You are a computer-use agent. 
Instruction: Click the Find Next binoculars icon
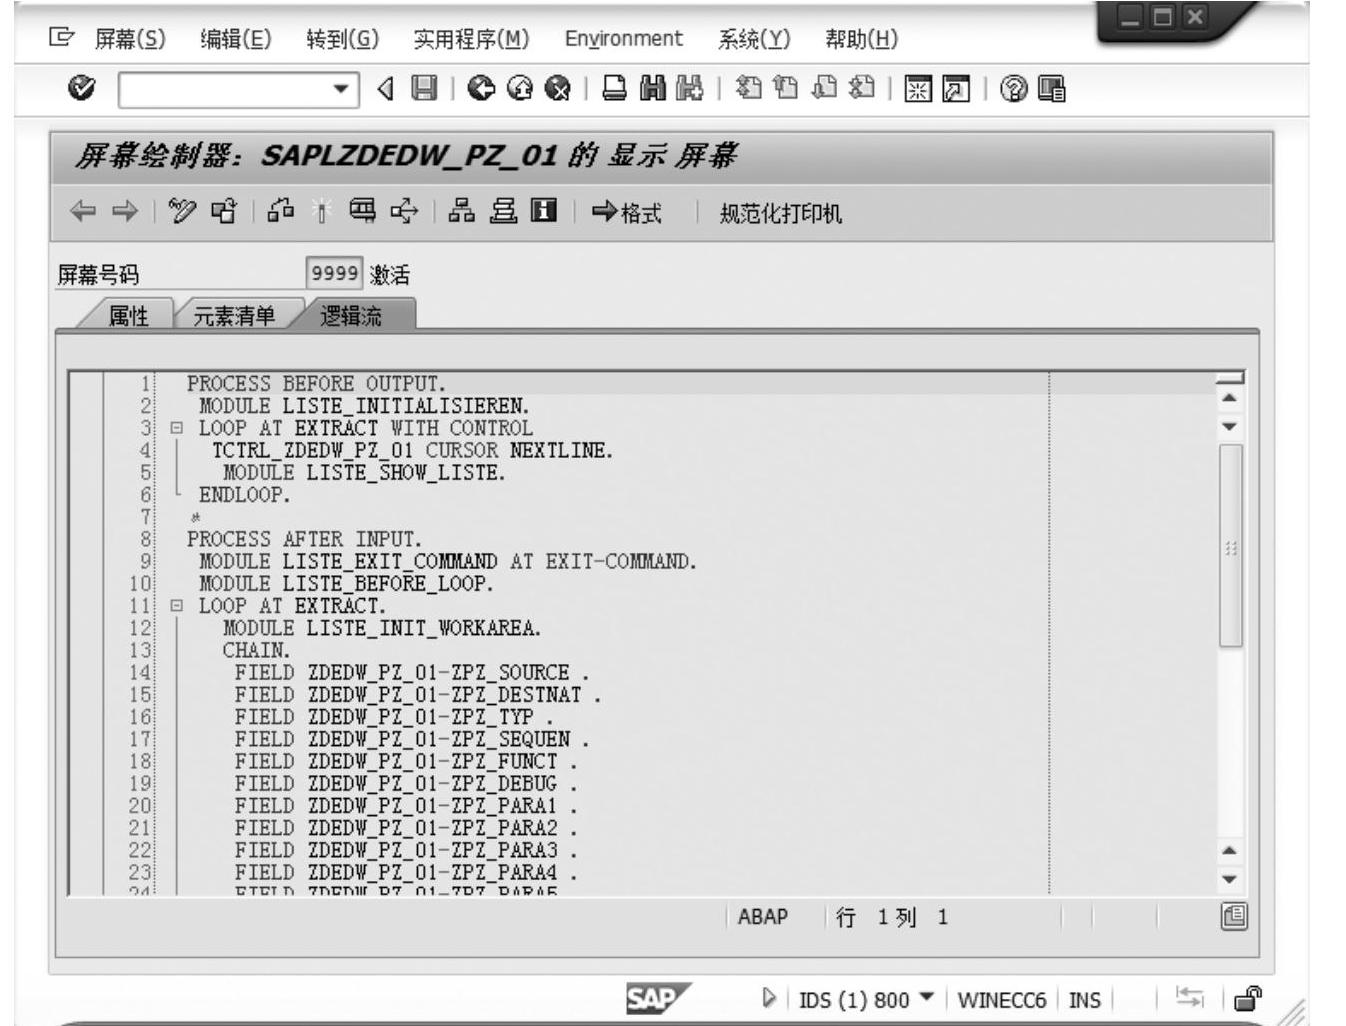689,89
